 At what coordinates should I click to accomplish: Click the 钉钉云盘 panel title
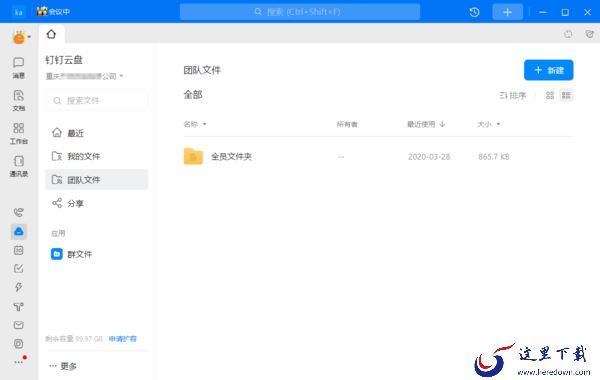(x=64, y=60)
